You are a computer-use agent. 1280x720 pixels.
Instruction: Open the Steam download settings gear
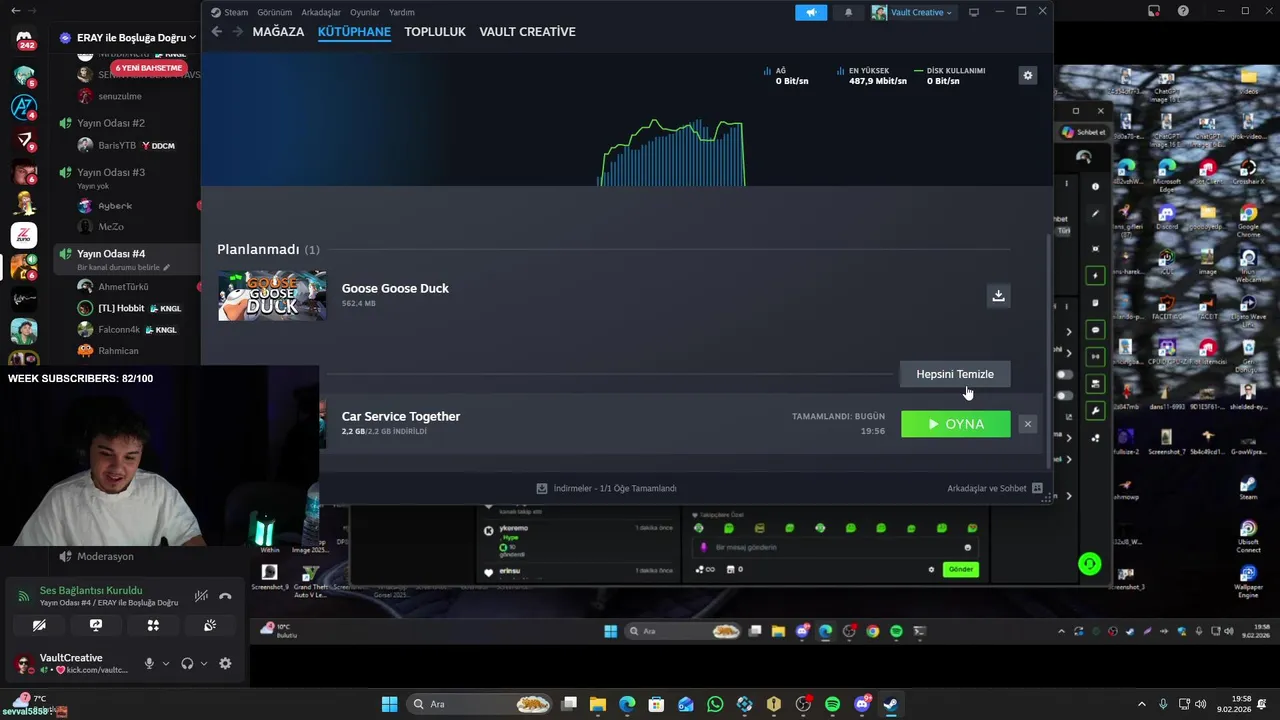pyautogui.click(x=1027, y=75)
